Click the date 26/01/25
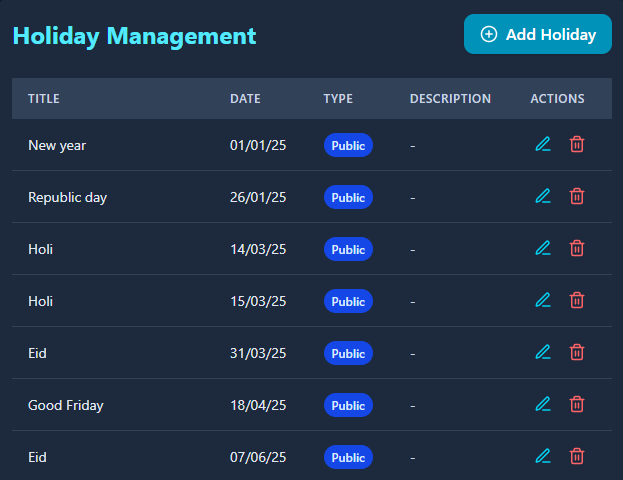This screenshot has height=480, width=623. point(258,197)
